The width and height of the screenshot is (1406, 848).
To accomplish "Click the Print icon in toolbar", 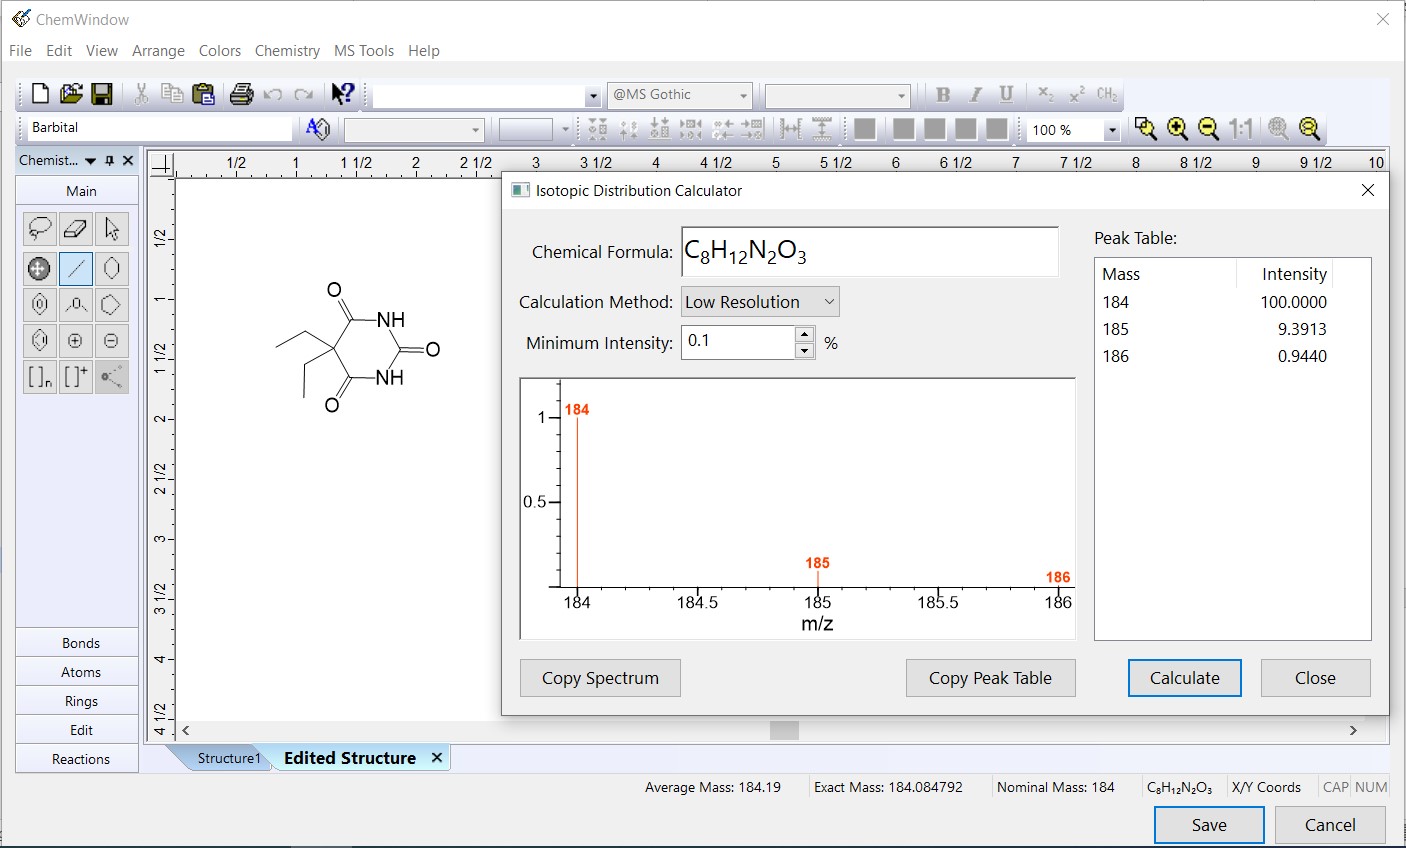I will [241, 94].
